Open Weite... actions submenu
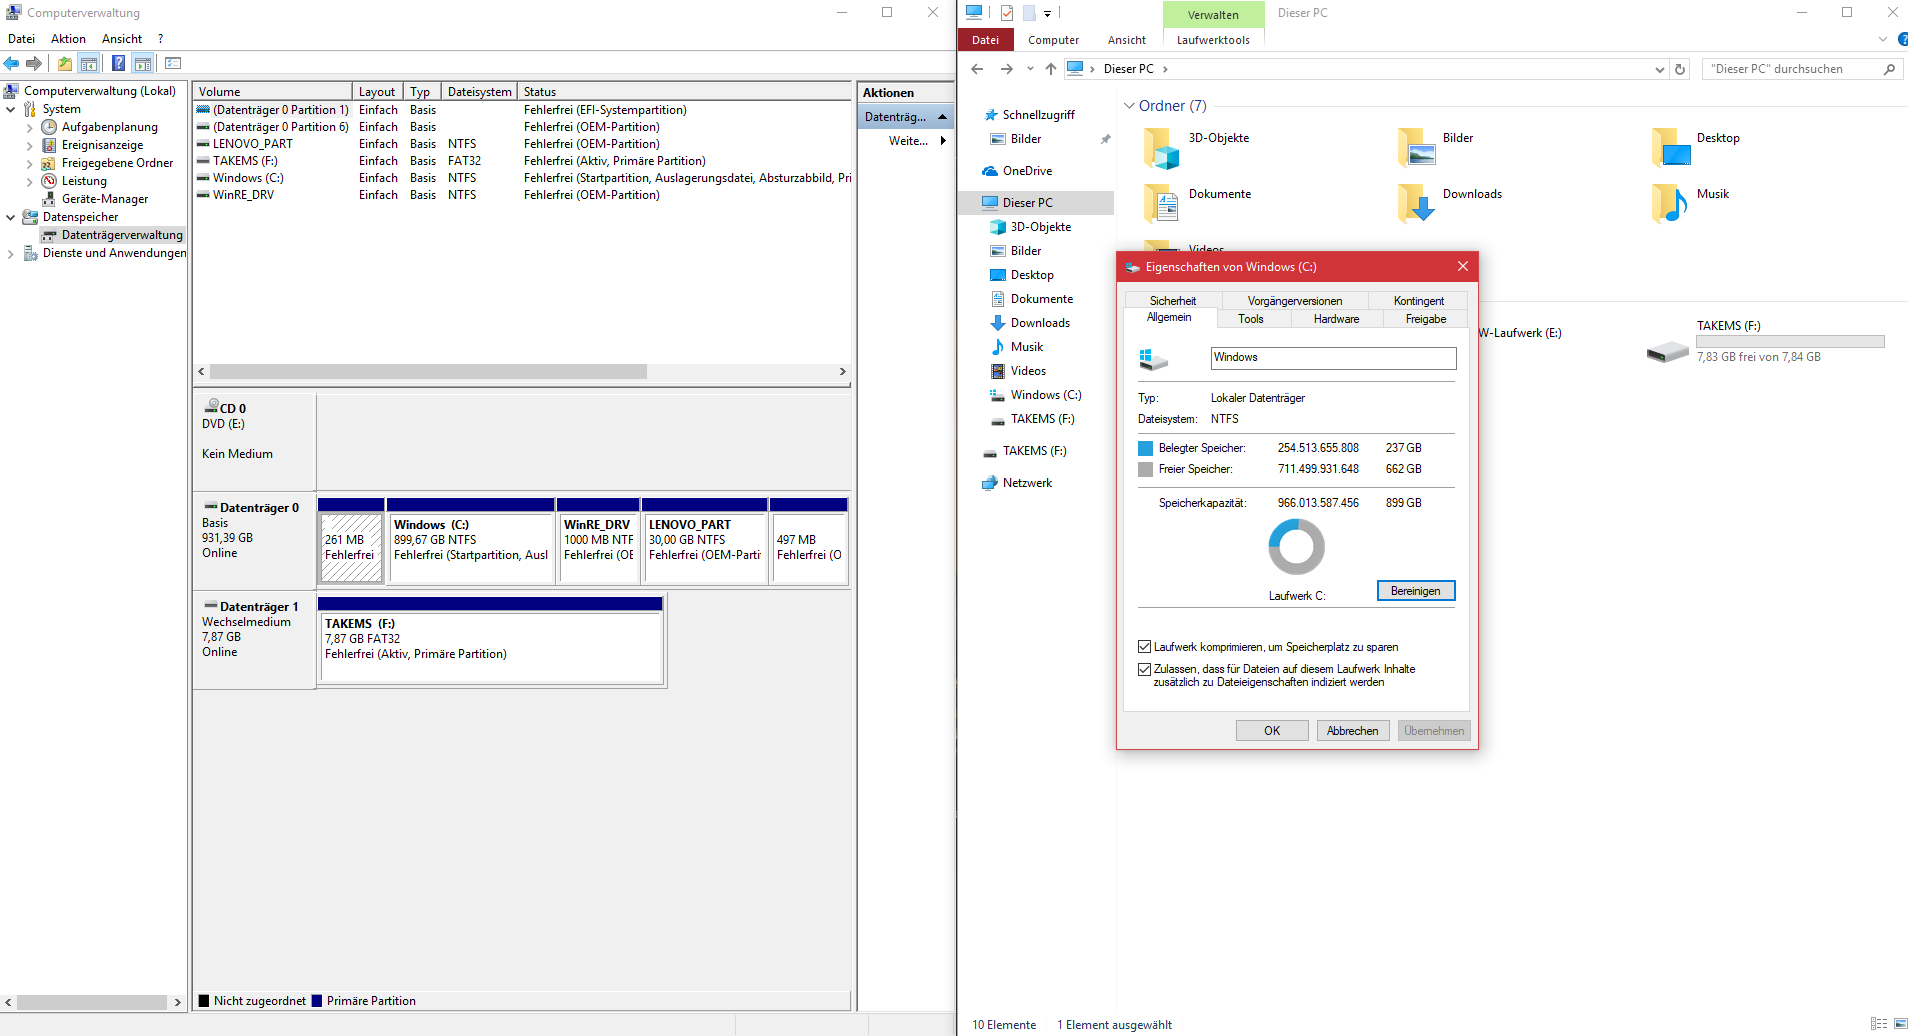This screenshot has height=1036, width=1908. click(917, 141)
